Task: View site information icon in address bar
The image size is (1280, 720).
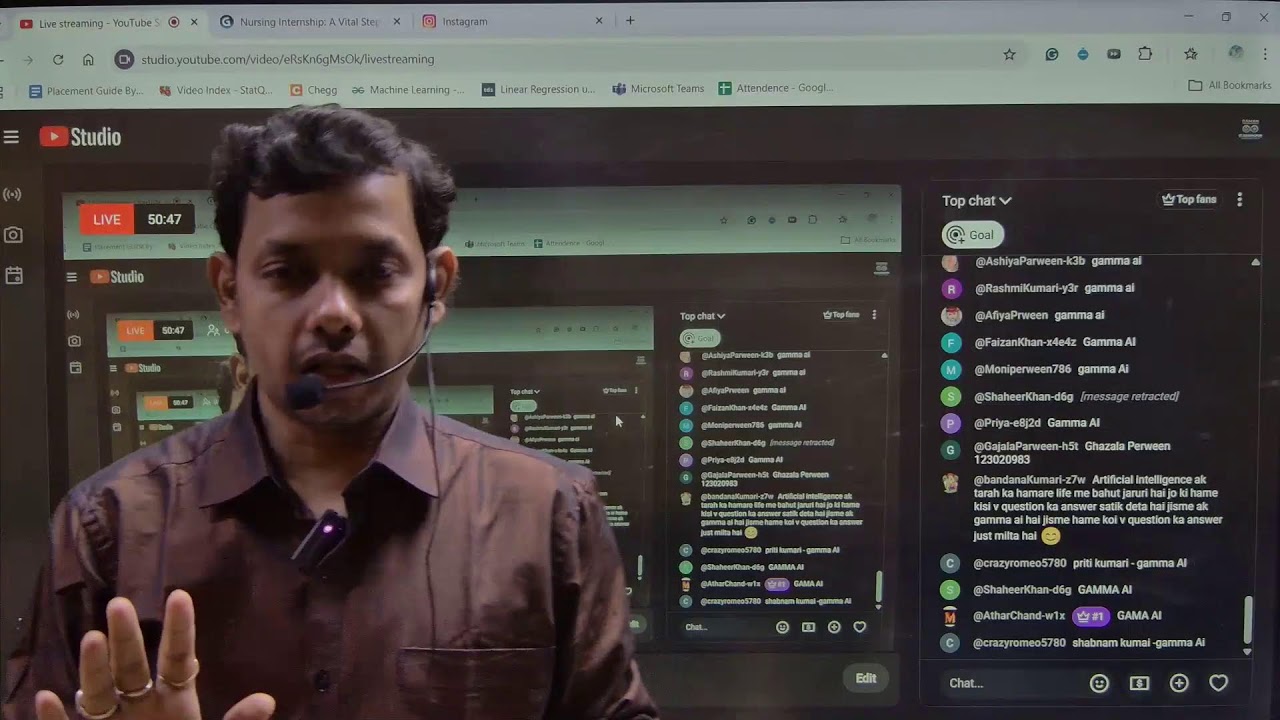Action: (x=124, y=59)
